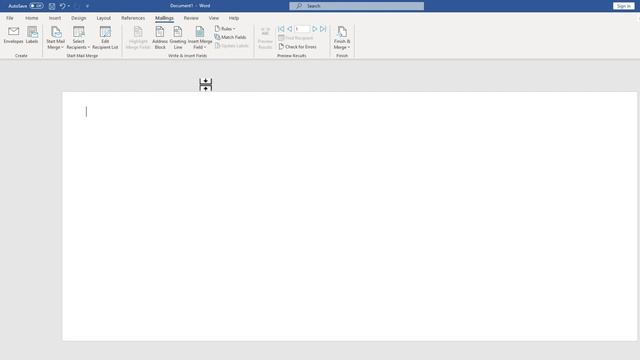Go to last record arrow
The image size is (640, 360).
[323, 29]
